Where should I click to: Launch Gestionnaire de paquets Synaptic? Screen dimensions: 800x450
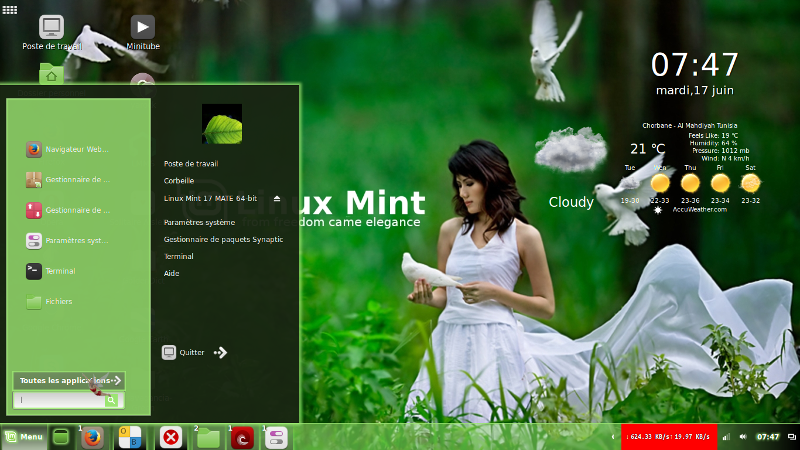click(223, 239)
